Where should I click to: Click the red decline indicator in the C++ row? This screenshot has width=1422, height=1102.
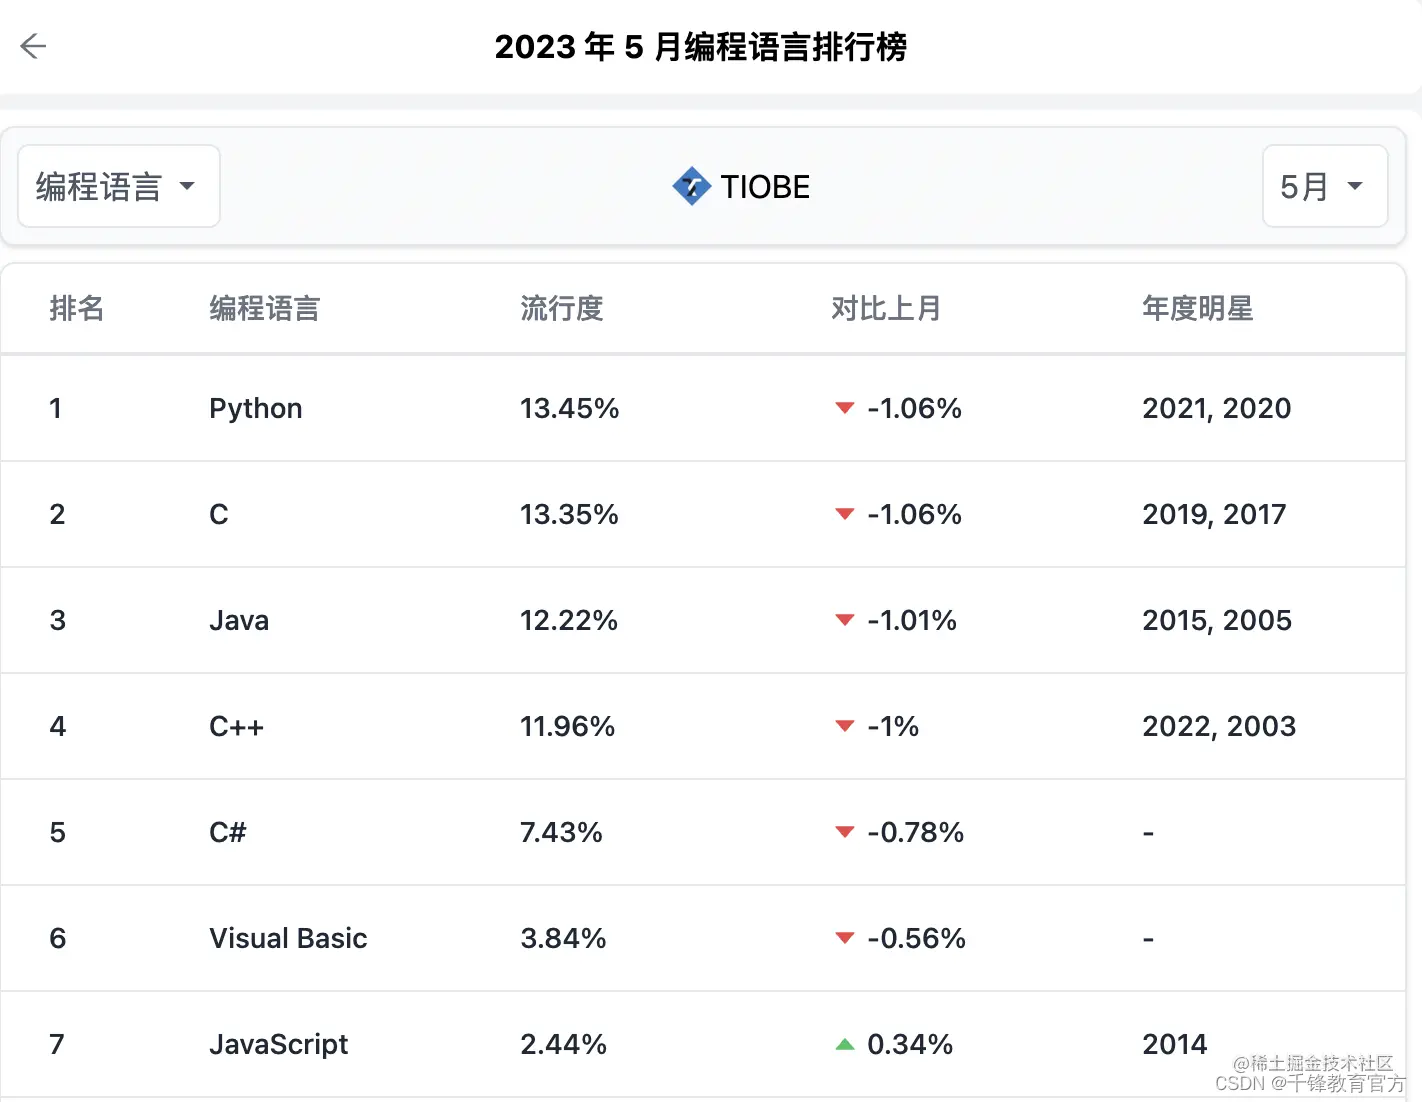pyautogui.click(x=844, y=727)
